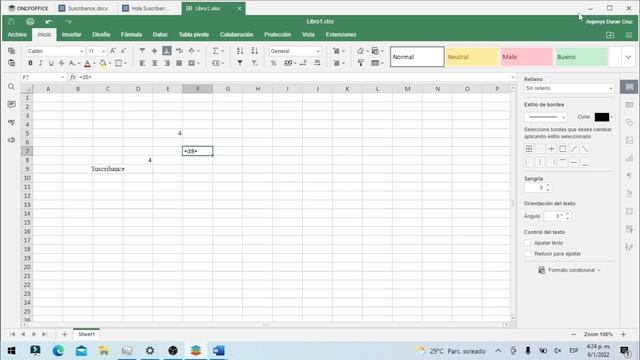Toggle underline formatting
Image resolution: width=640 pixels, height=360 pixels.
click(51, 63)
